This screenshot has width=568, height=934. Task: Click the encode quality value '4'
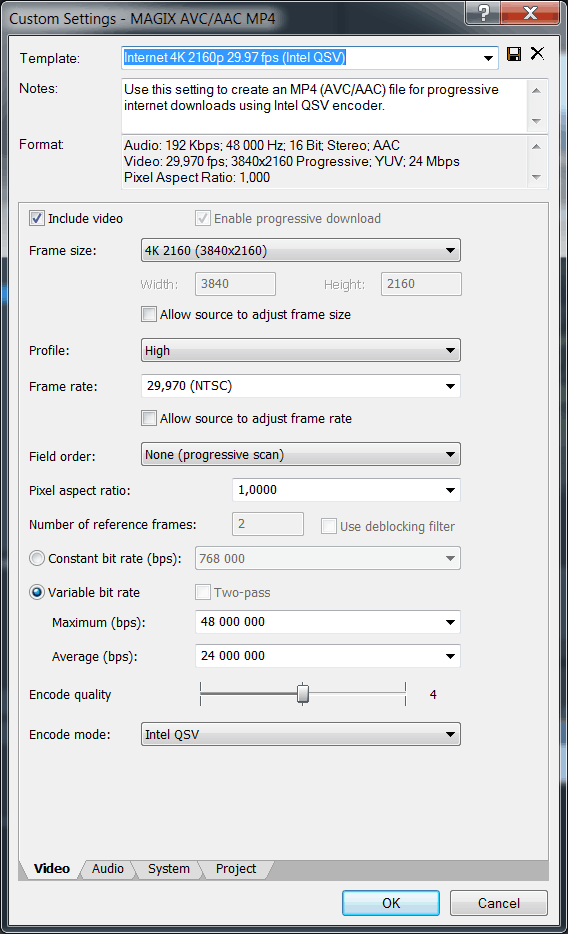pyautogui.click(x=433, y=695)
